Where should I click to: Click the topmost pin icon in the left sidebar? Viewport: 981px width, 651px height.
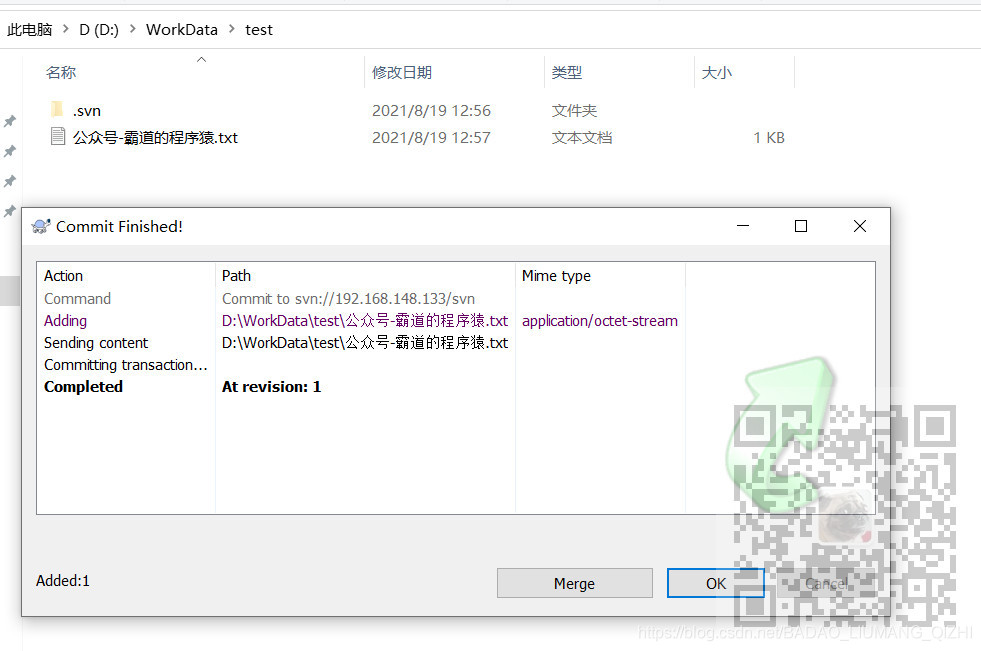point(10,121)
